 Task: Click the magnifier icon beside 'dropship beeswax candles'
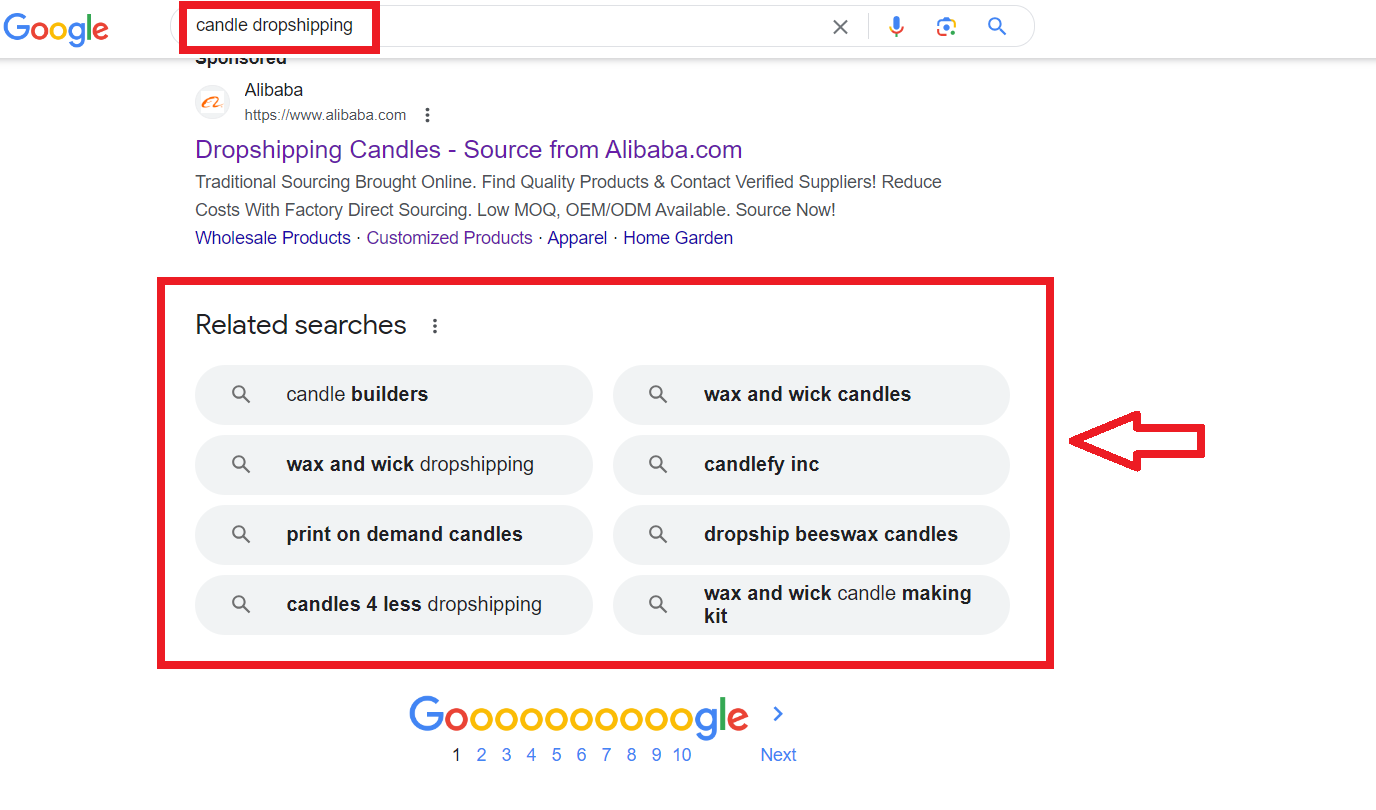pyautogui.click(x=657, y=534)
